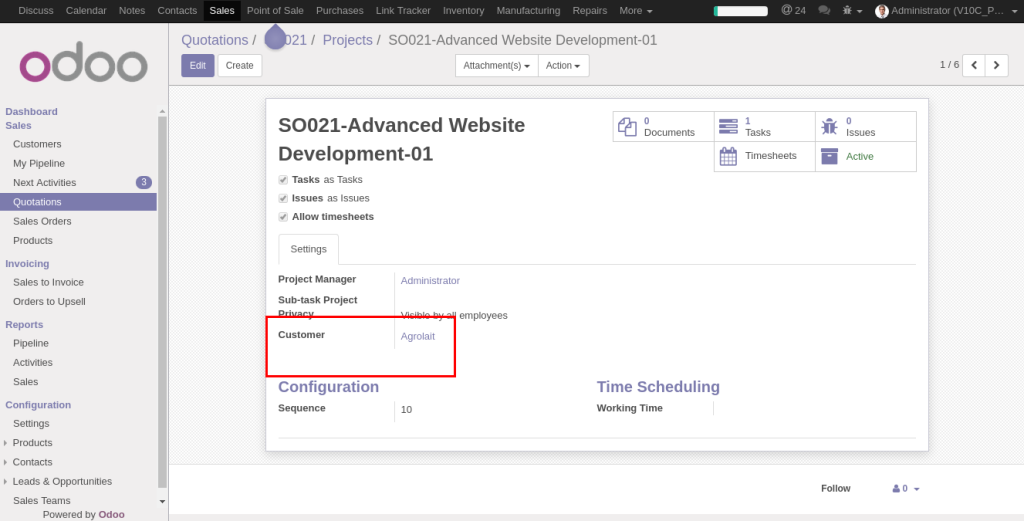This screenshot has width=1024, height=521.
Task: Open the Purchases menu
Action: point(340,10)
